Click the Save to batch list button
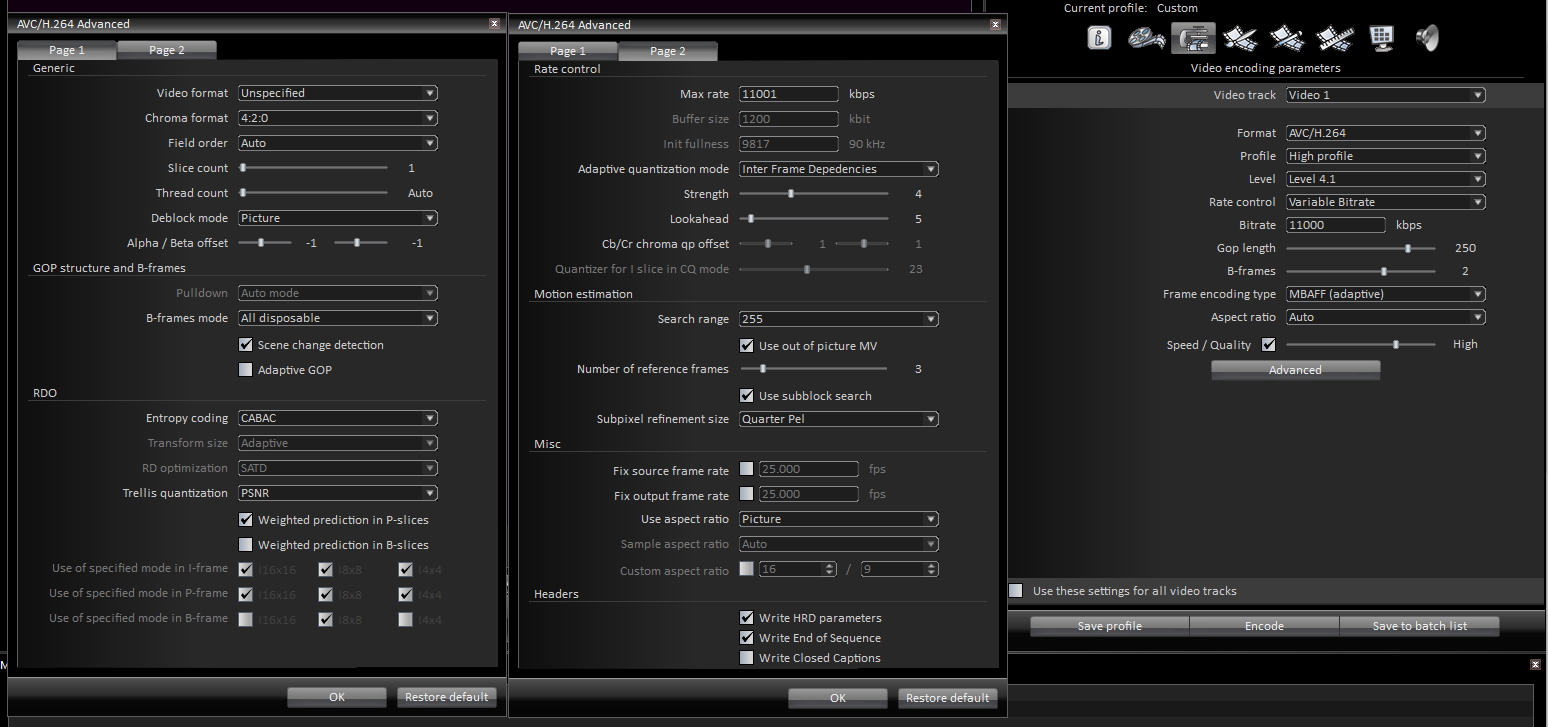The height and width of the screenshot is (727, 1548). point(1420,626)
